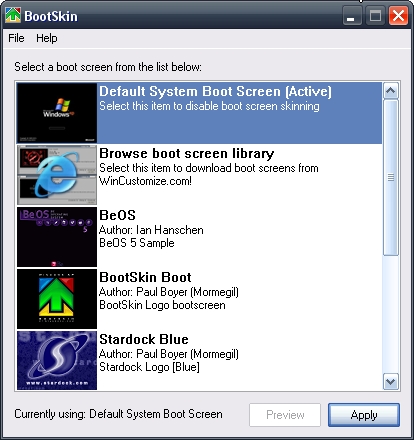Click "BeOS 5 Sample" description
414x440 pixels.
(x=137, y=243)
